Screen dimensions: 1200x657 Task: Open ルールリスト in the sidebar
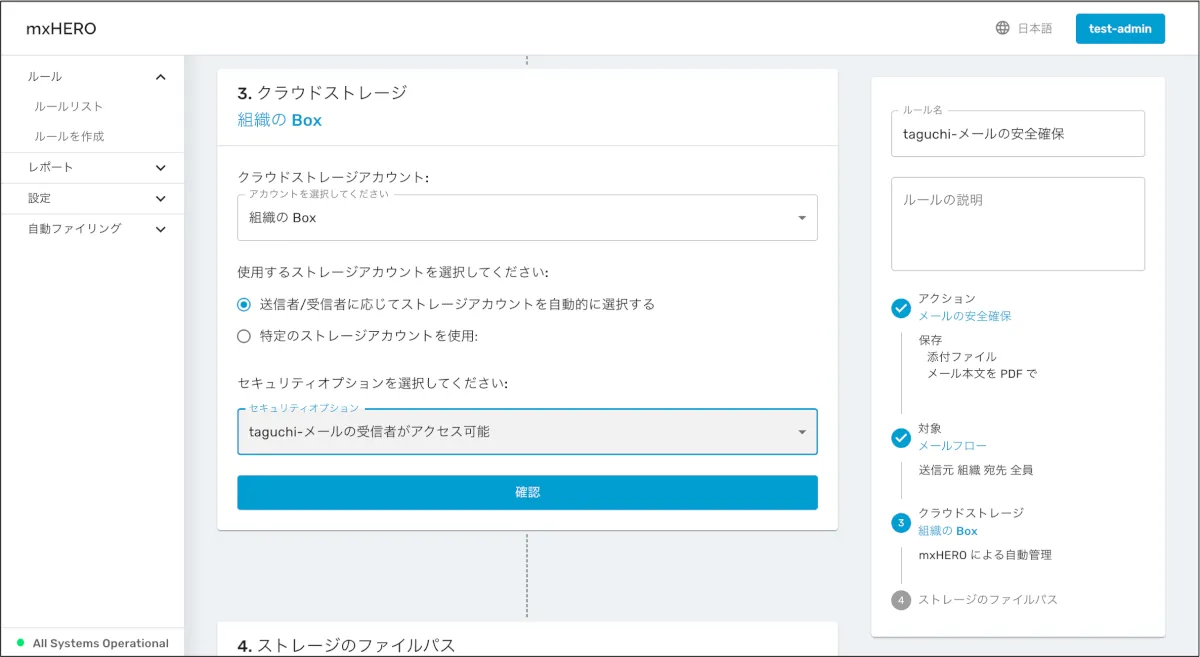pos(68,106)
